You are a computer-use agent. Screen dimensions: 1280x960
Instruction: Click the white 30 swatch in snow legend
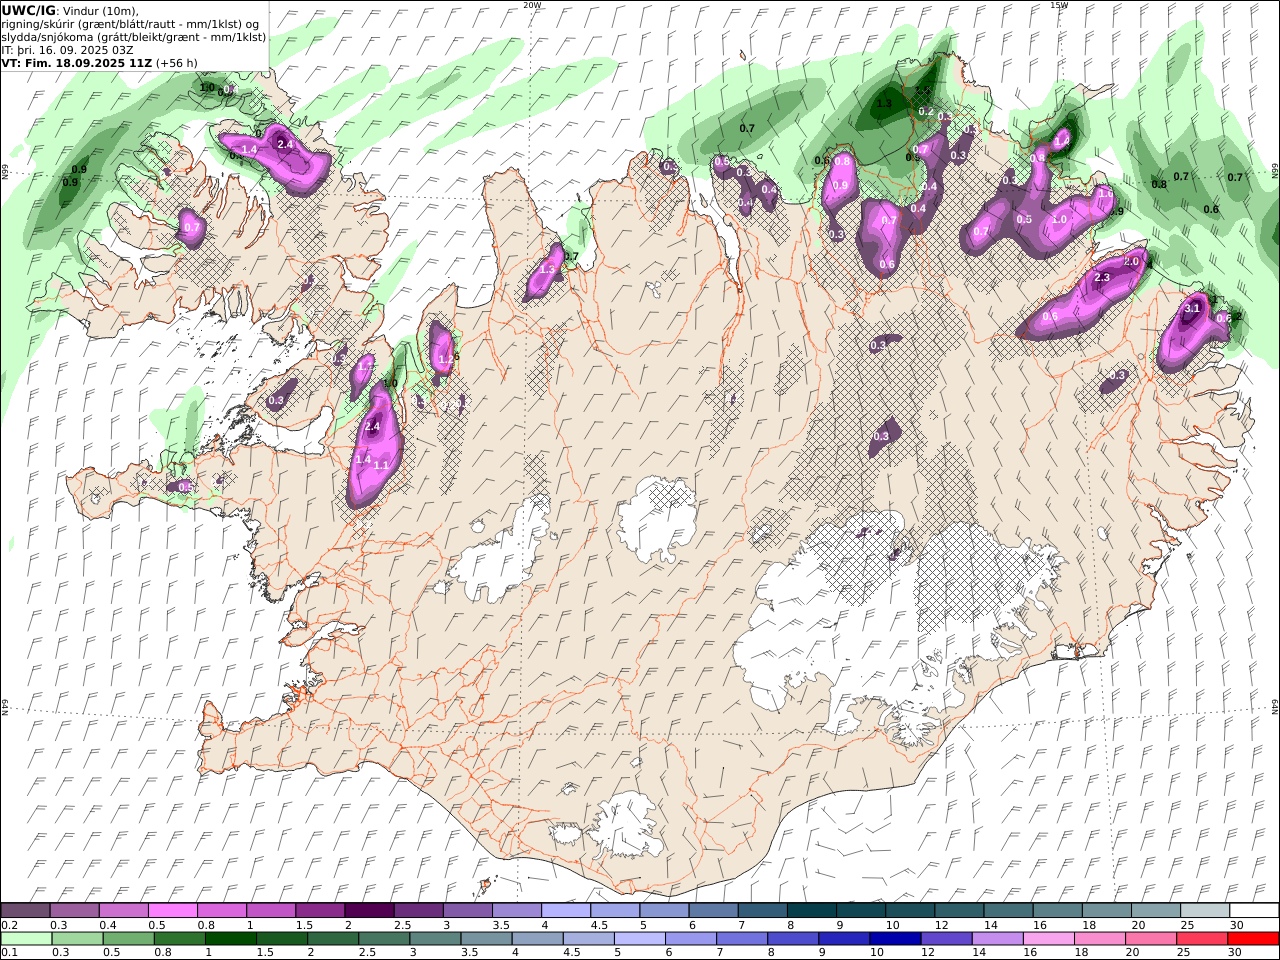(1254, 911)
